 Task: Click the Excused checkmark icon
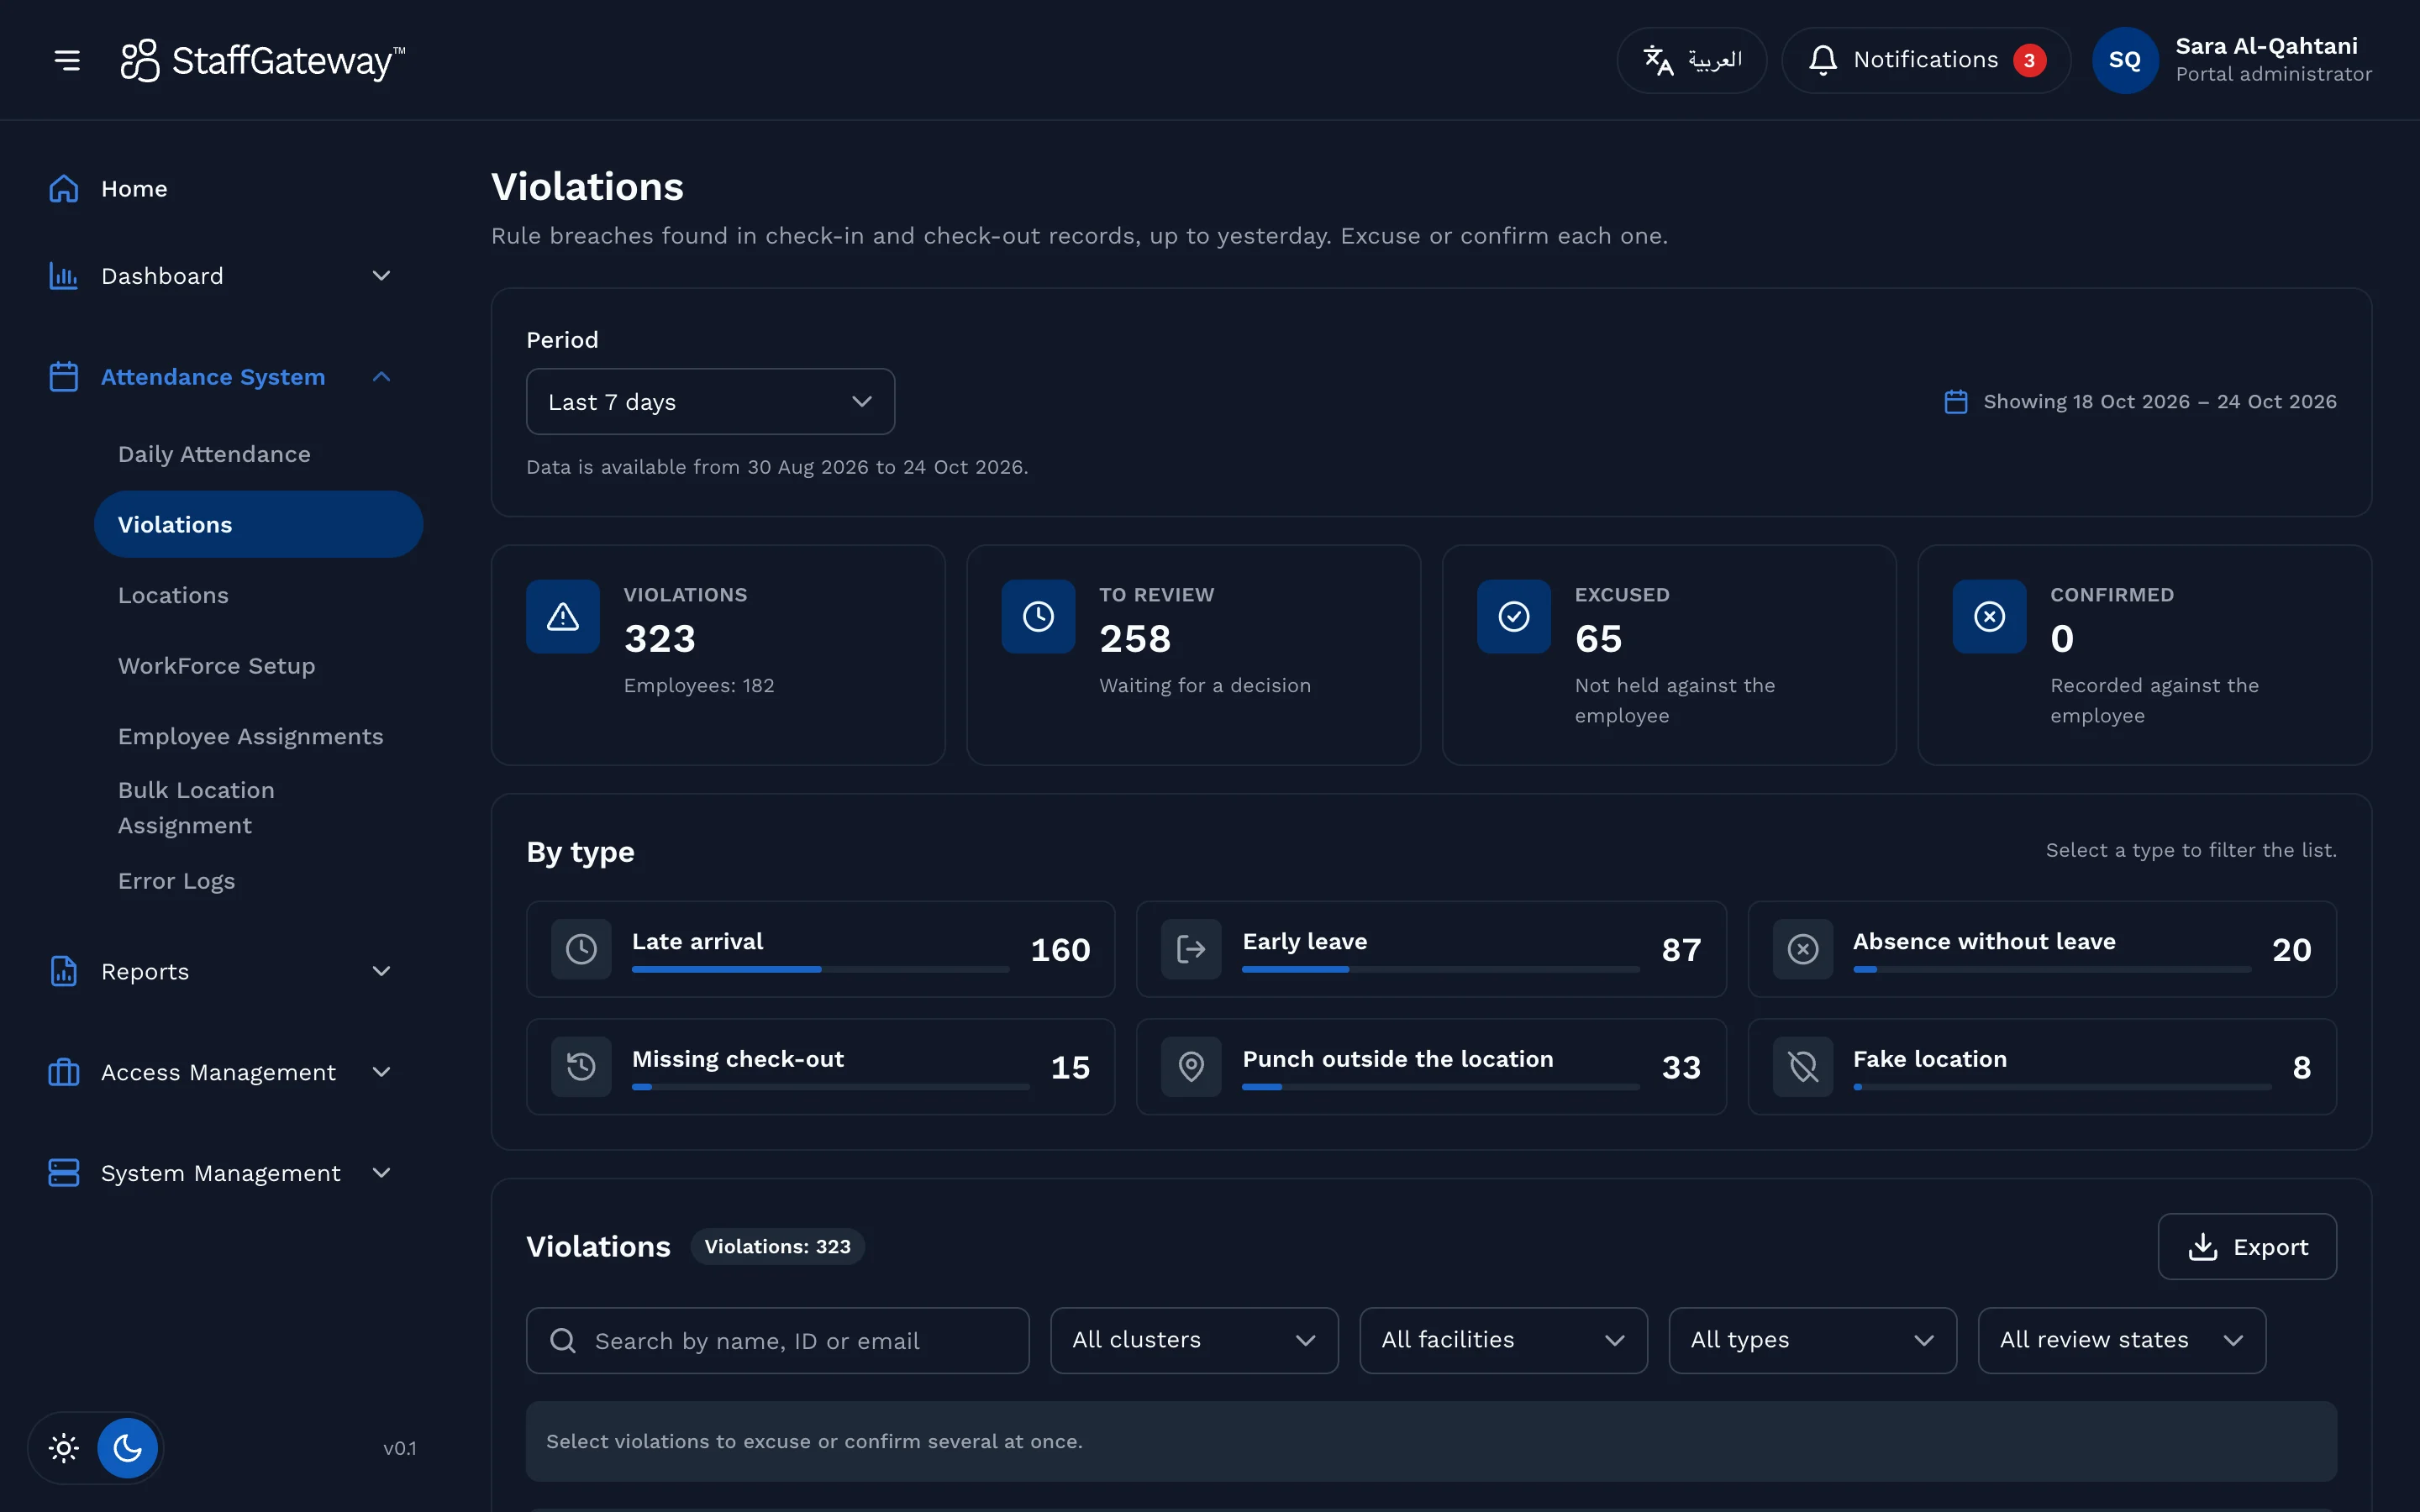tap(1514, 616)
